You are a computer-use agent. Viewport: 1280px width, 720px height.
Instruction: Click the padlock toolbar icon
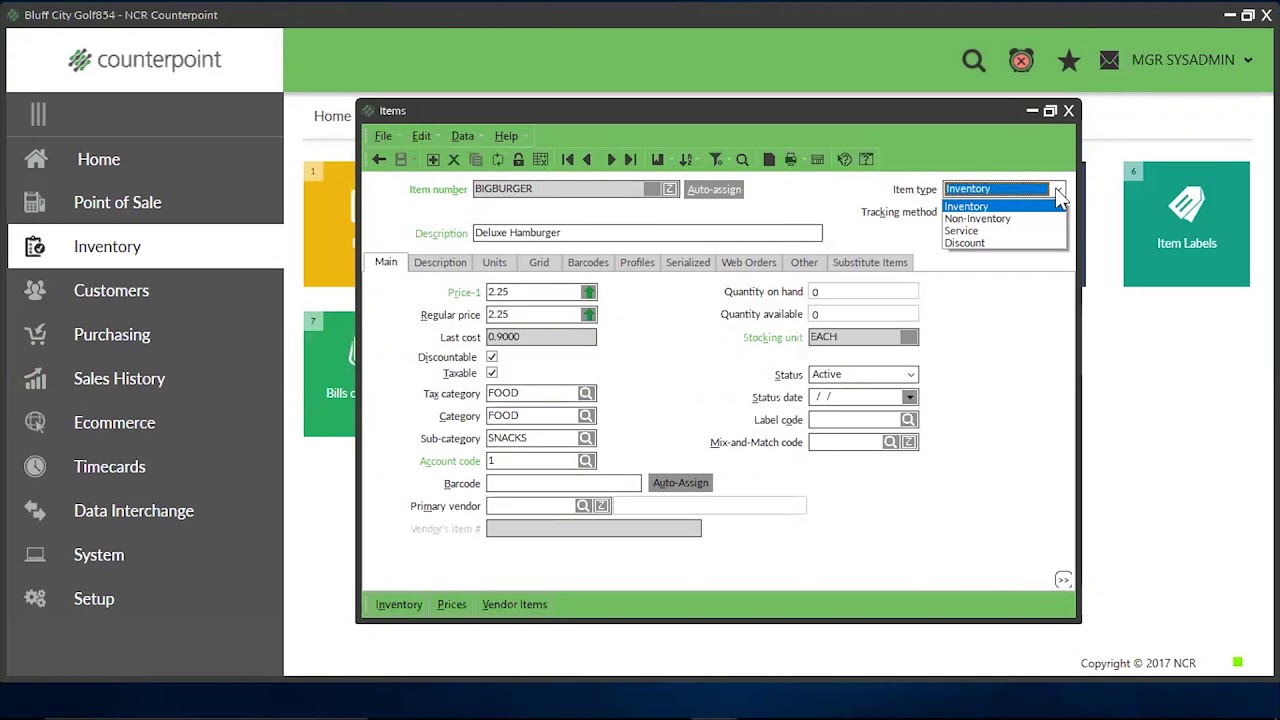pos(518,160)
